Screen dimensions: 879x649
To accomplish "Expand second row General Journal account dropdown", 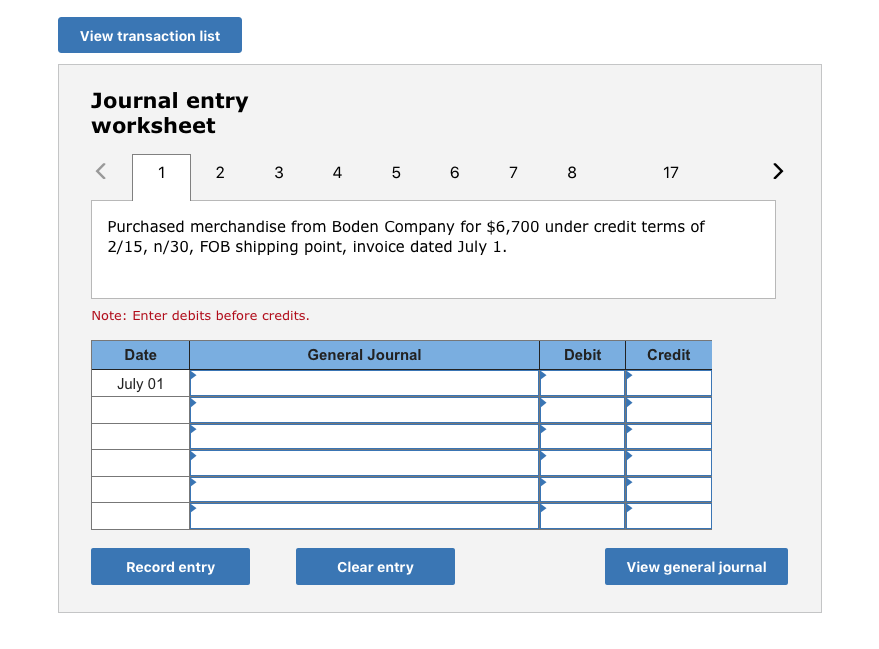I will click(364, 410).
